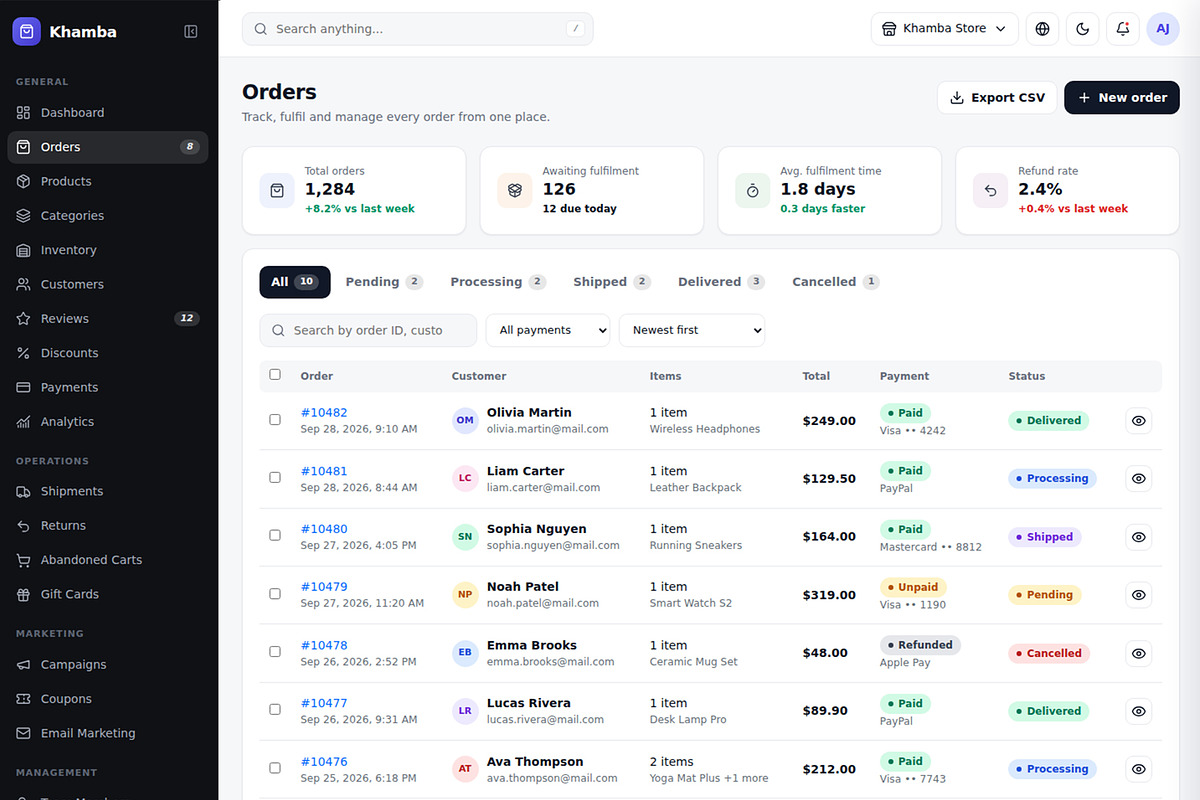This screenshot has width=1200, height=800.
Task: Go to Products in the sidebar
Action: click(108, 181)
